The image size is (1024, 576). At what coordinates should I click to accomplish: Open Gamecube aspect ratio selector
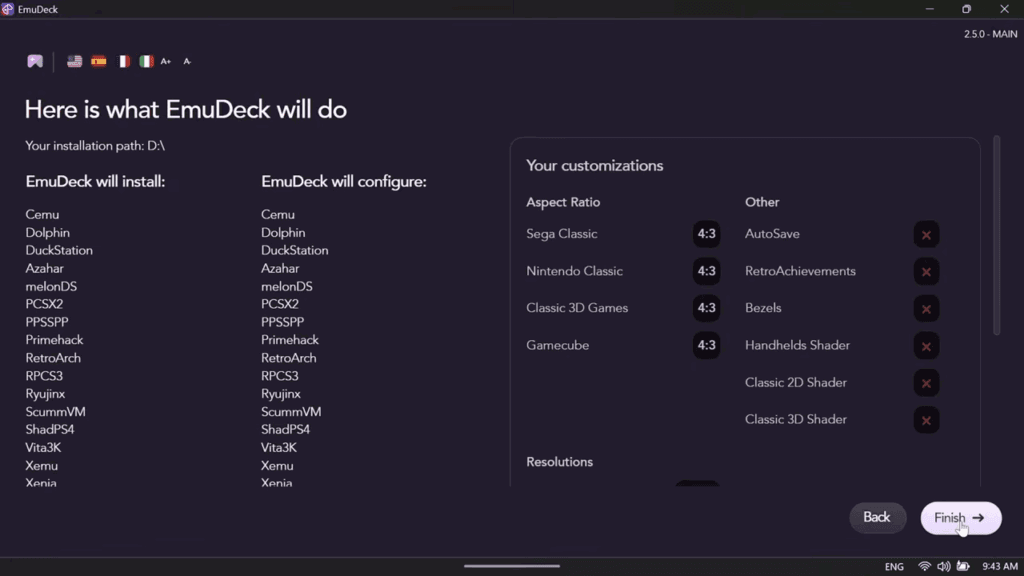[x=706, y=345]
